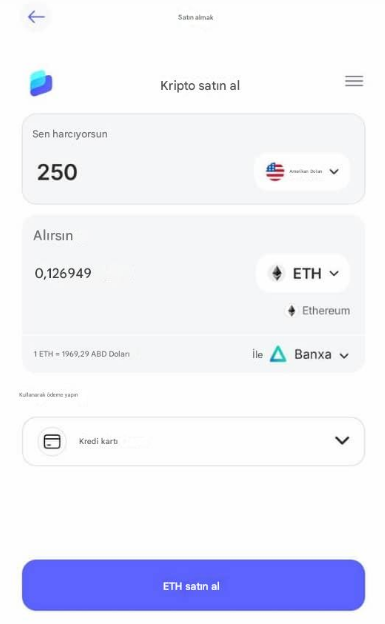Open the ETH coin selector chevron
This screenshot has width=385, height=624.
[x=334, y=273]
